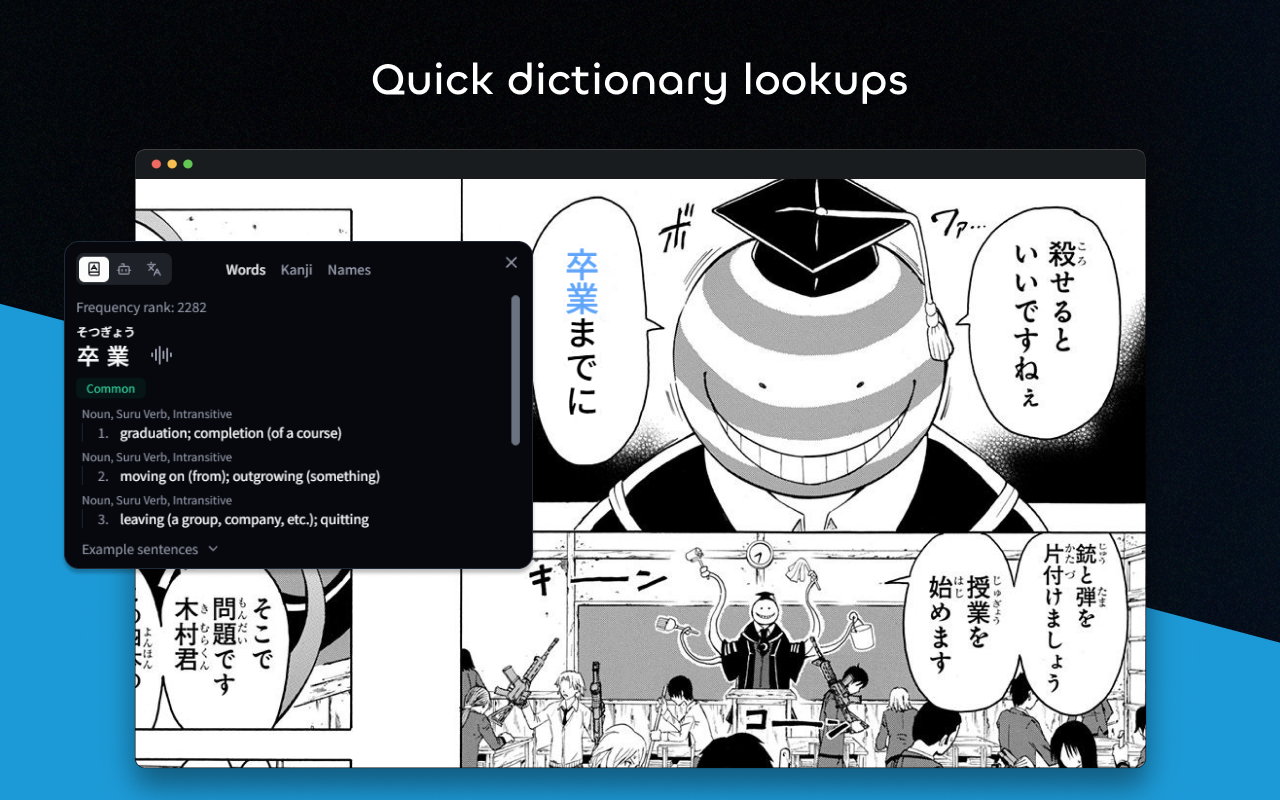Screen dimensions: 1280x800
Task: Click definition 'graduation; completion (of a course)'
Action: [x=231, y=434]
